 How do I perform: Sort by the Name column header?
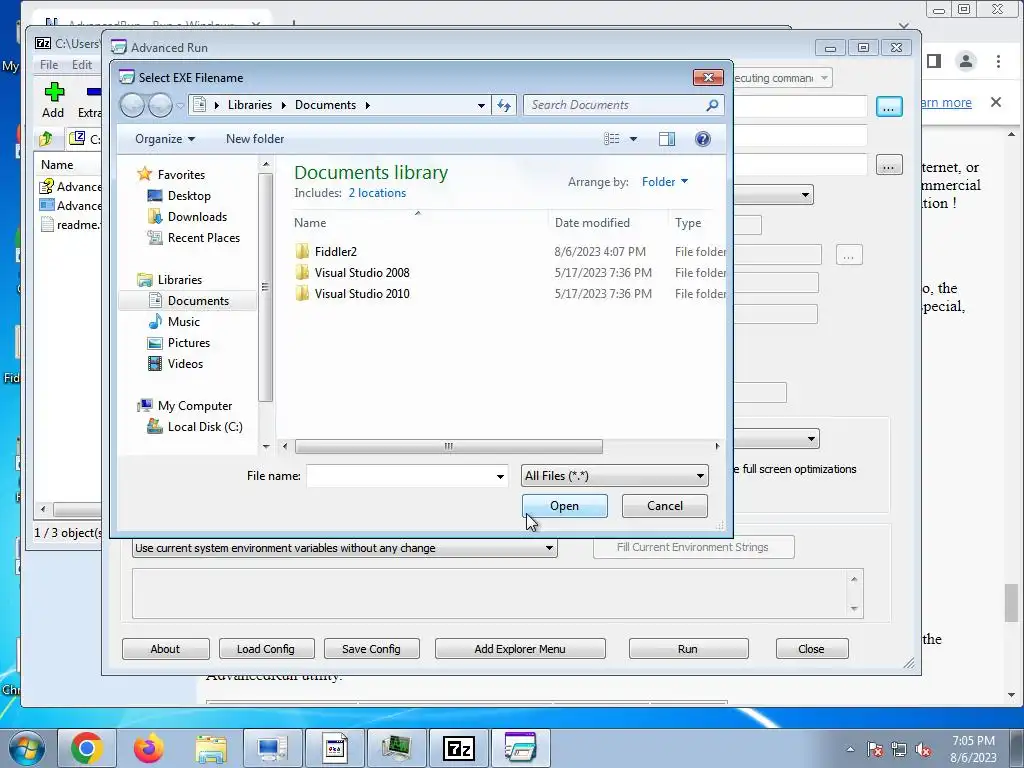pyautogui.click(x=418, y=222)
